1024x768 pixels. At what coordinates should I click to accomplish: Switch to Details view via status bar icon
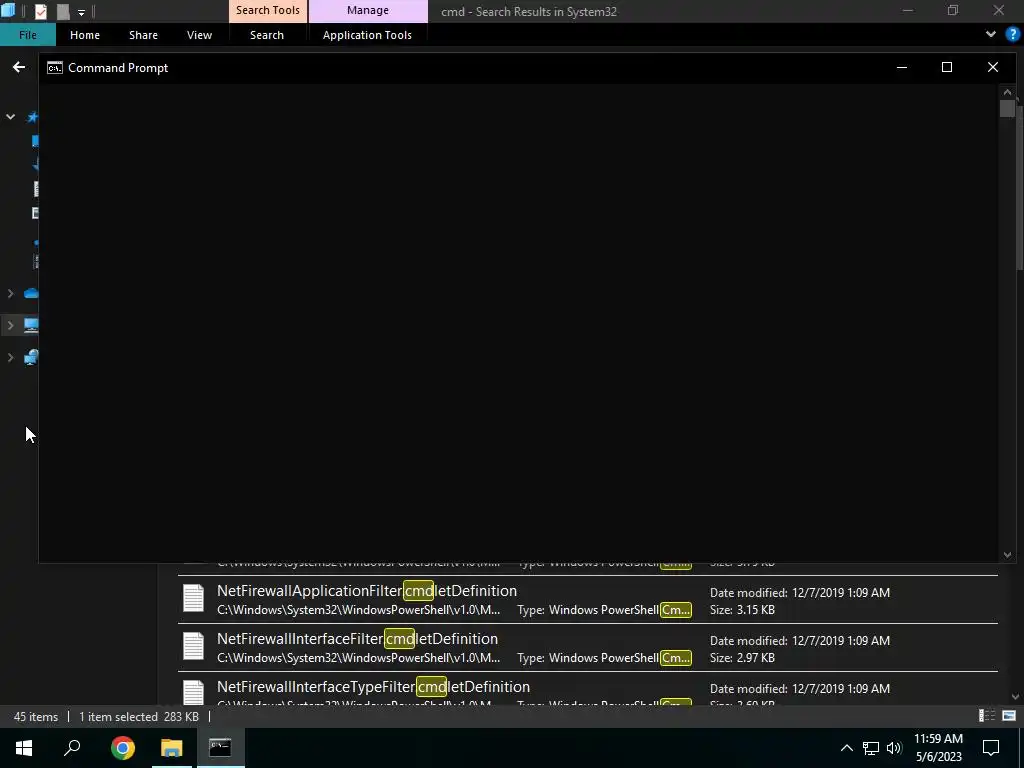[x=987, y=716]
